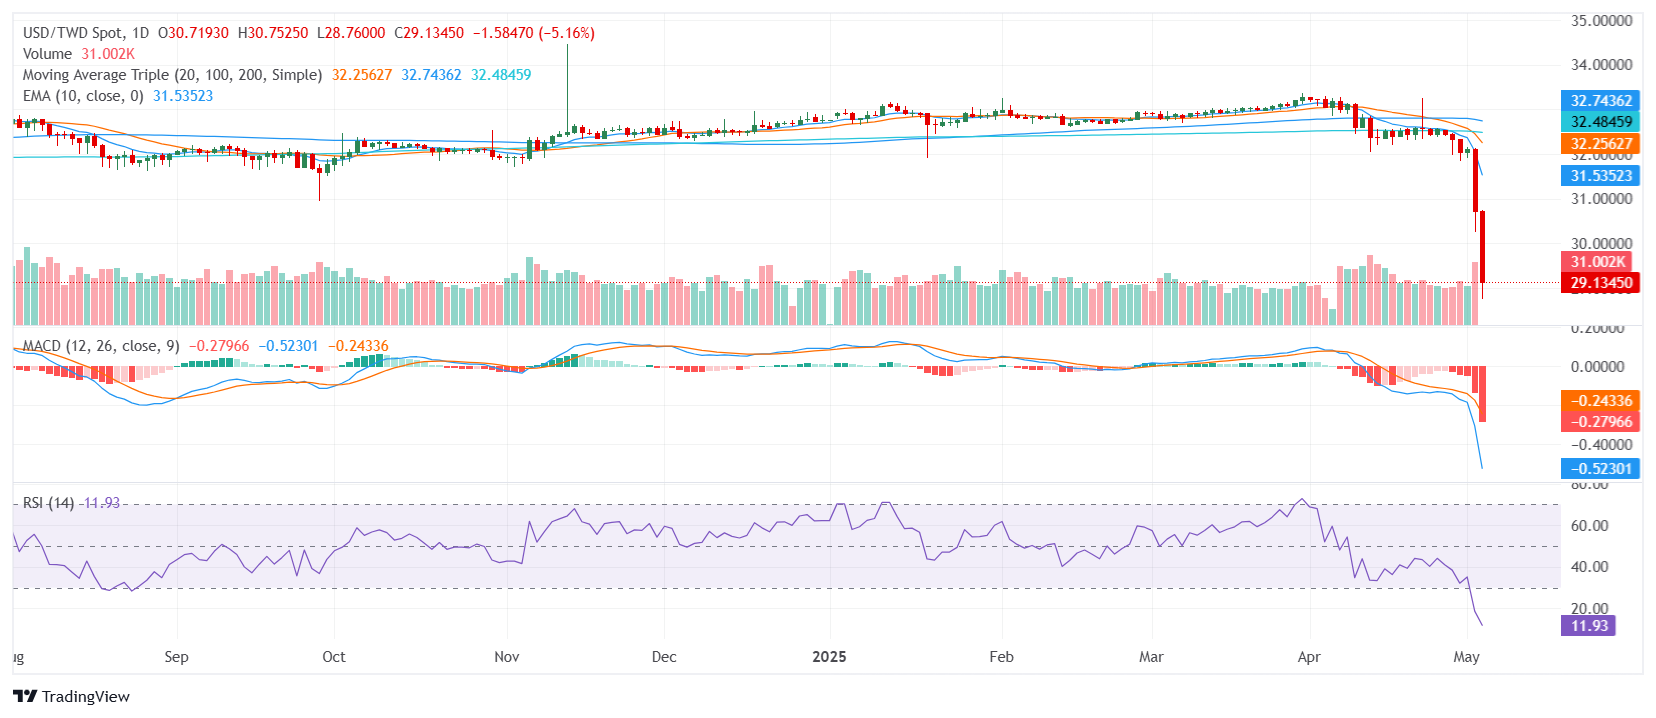
Task: Click the EMA (10, close, 0) label
Action: [83, 96]
